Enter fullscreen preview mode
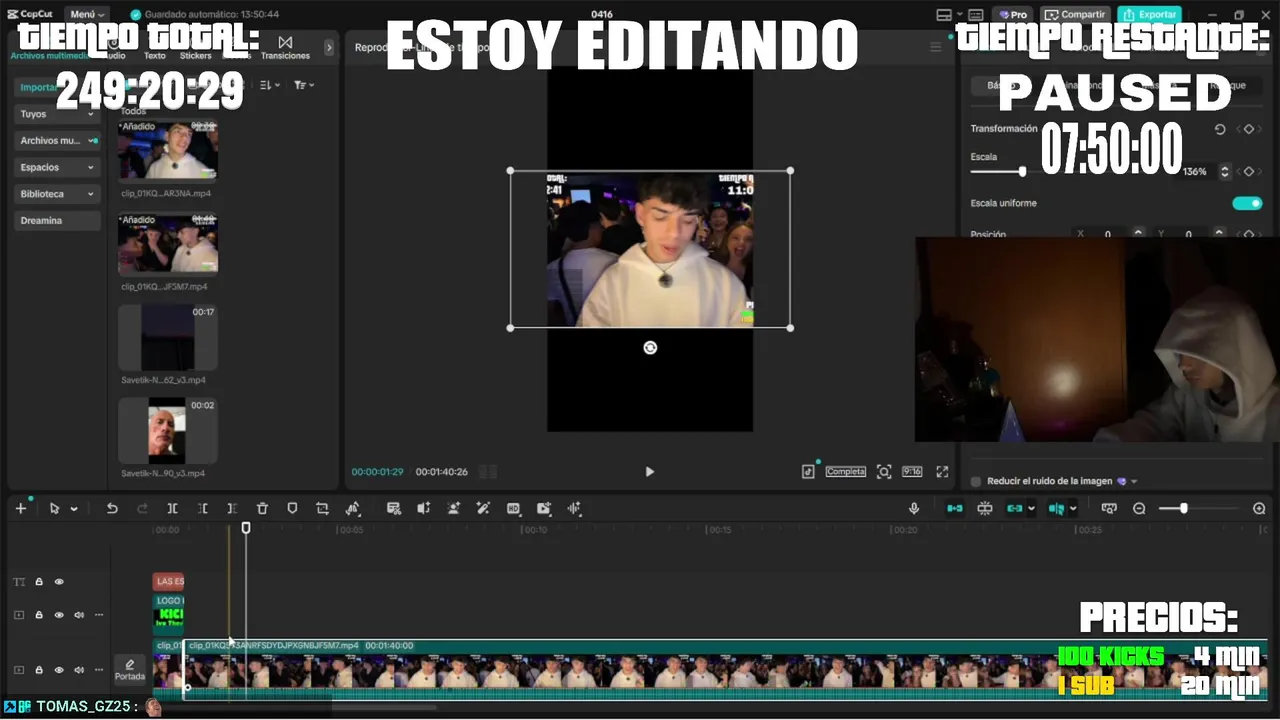 [x=942, y=472]
